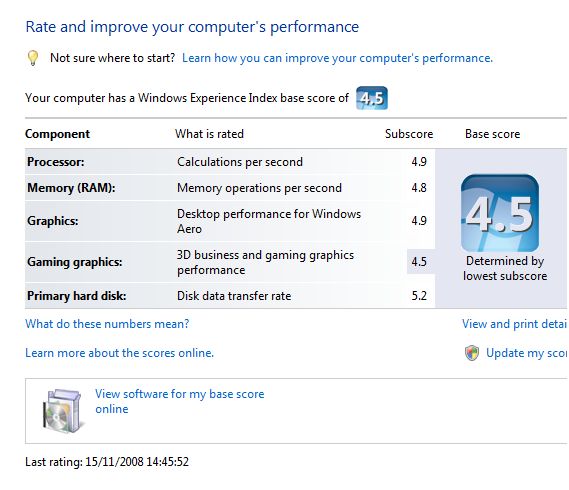Click Update my score link

527,353
